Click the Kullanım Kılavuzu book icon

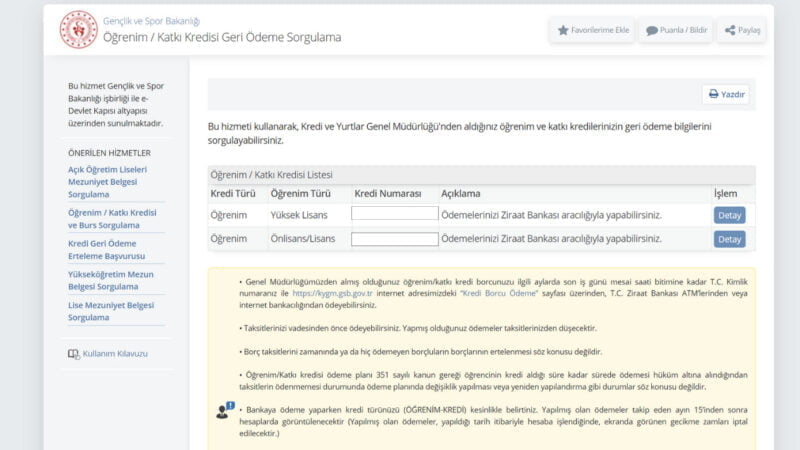click(73, 354)
